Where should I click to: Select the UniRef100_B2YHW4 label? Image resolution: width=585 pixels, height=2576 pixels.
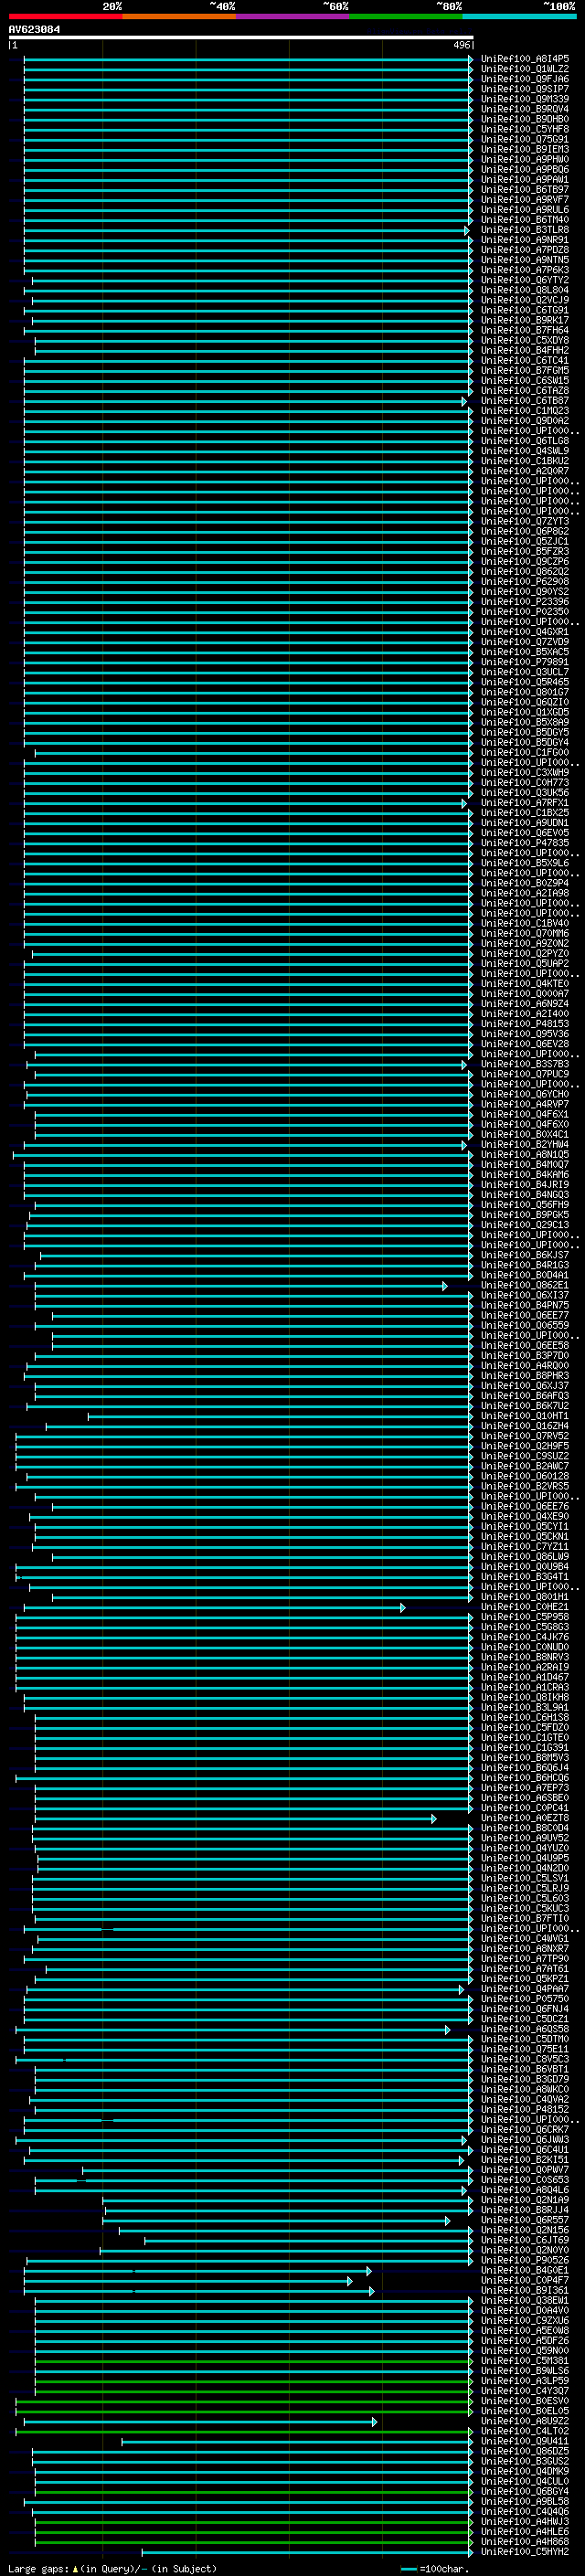(525, 1144)
